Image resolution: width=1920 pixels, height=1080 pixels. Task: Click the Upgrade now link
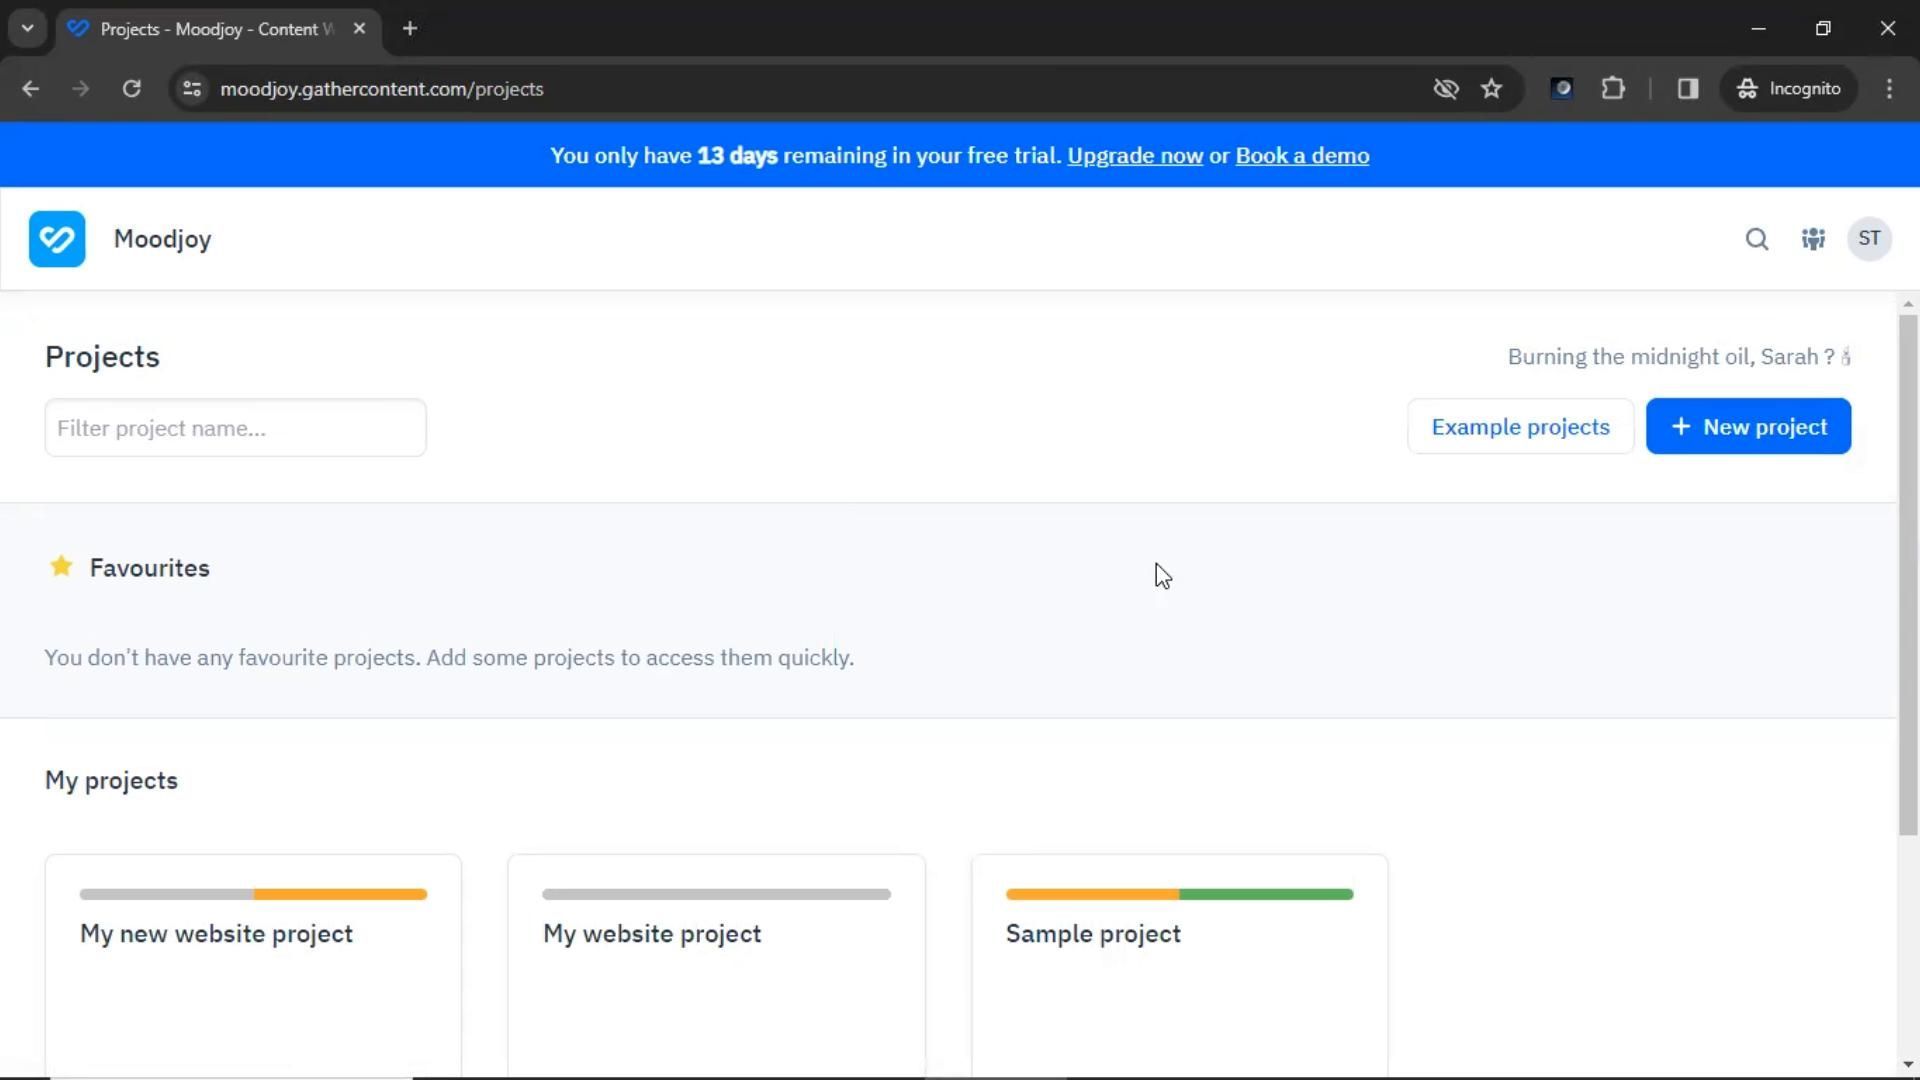tap(1135, 156)
